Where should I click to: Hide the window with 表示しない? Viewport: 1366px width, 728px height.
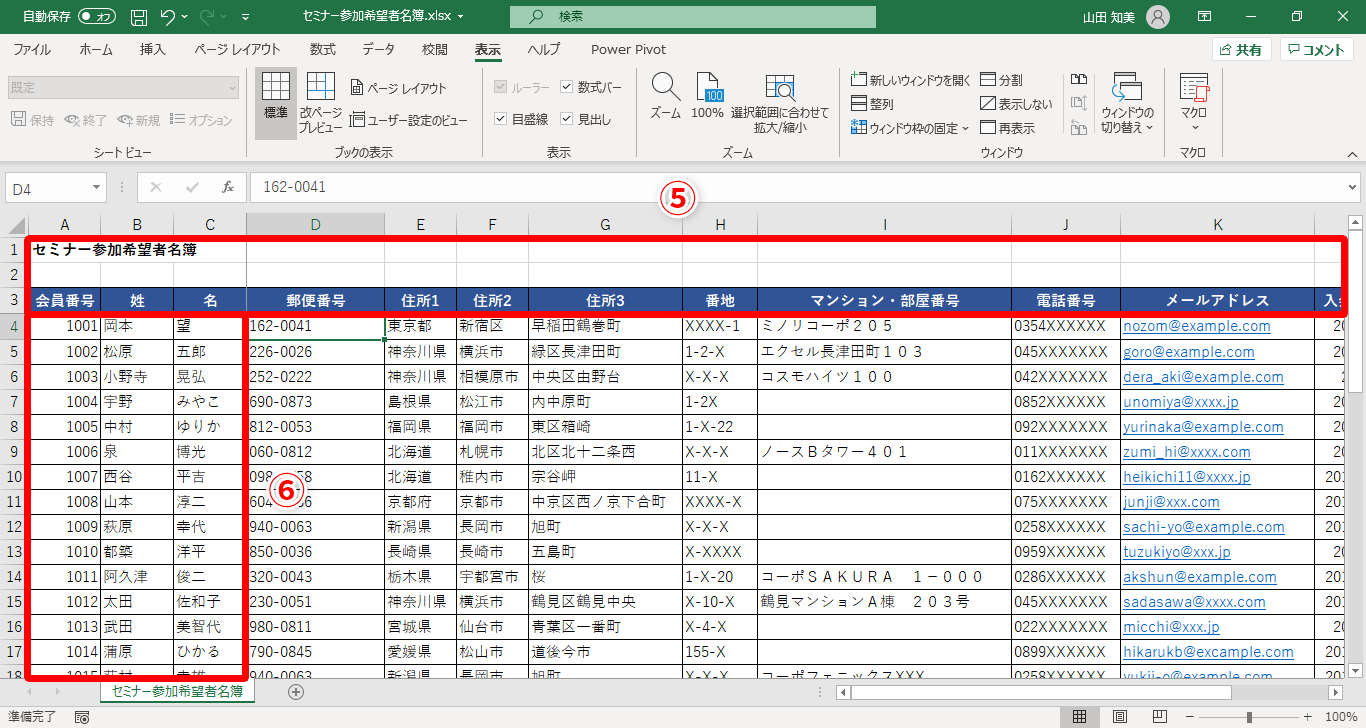point(1016,104)
